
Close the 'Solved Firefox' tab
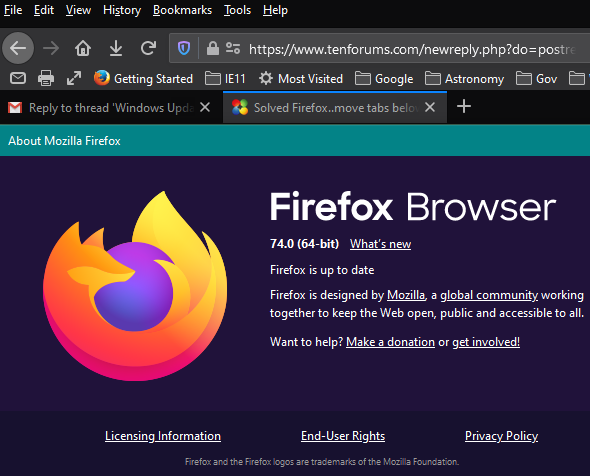[430, 108]
